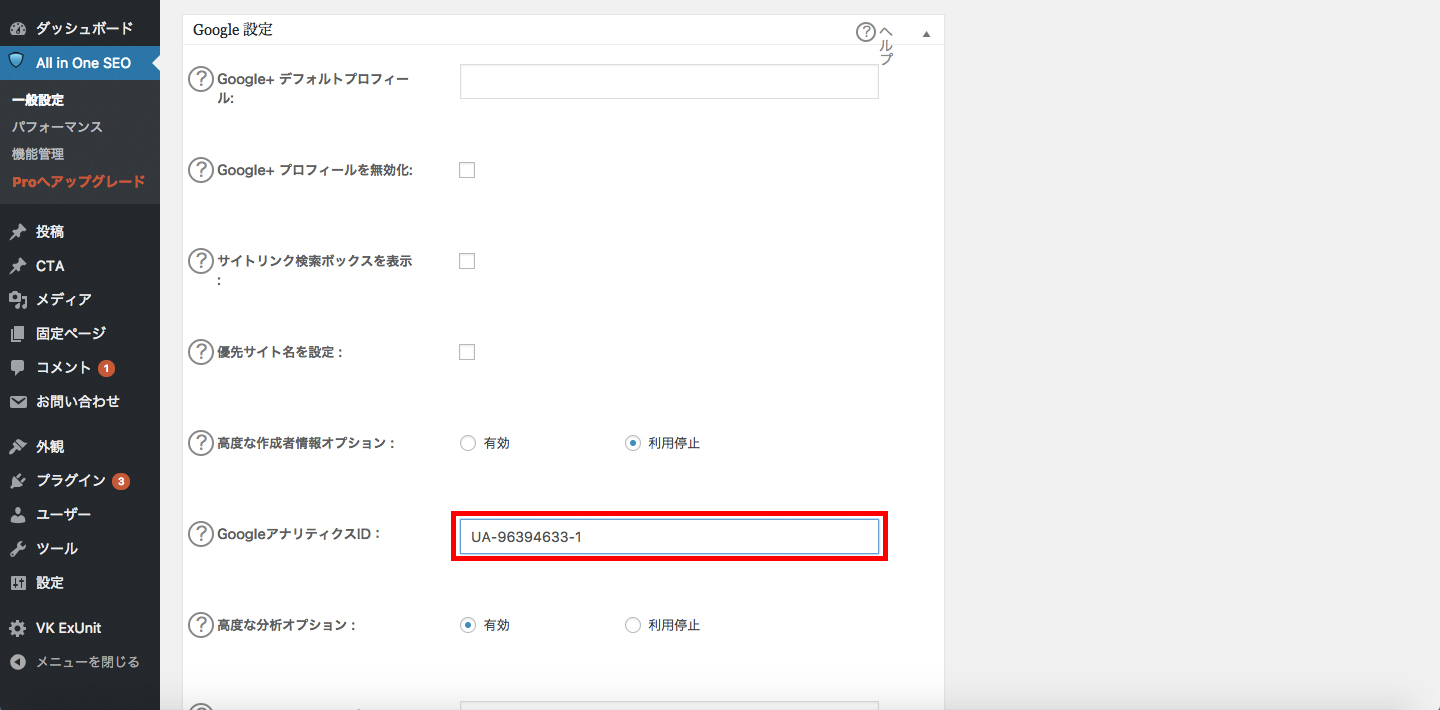Open 一般設定 submenu item
Image resolution: width=1440 pixels, height=710 pixels.
point(38,100)
